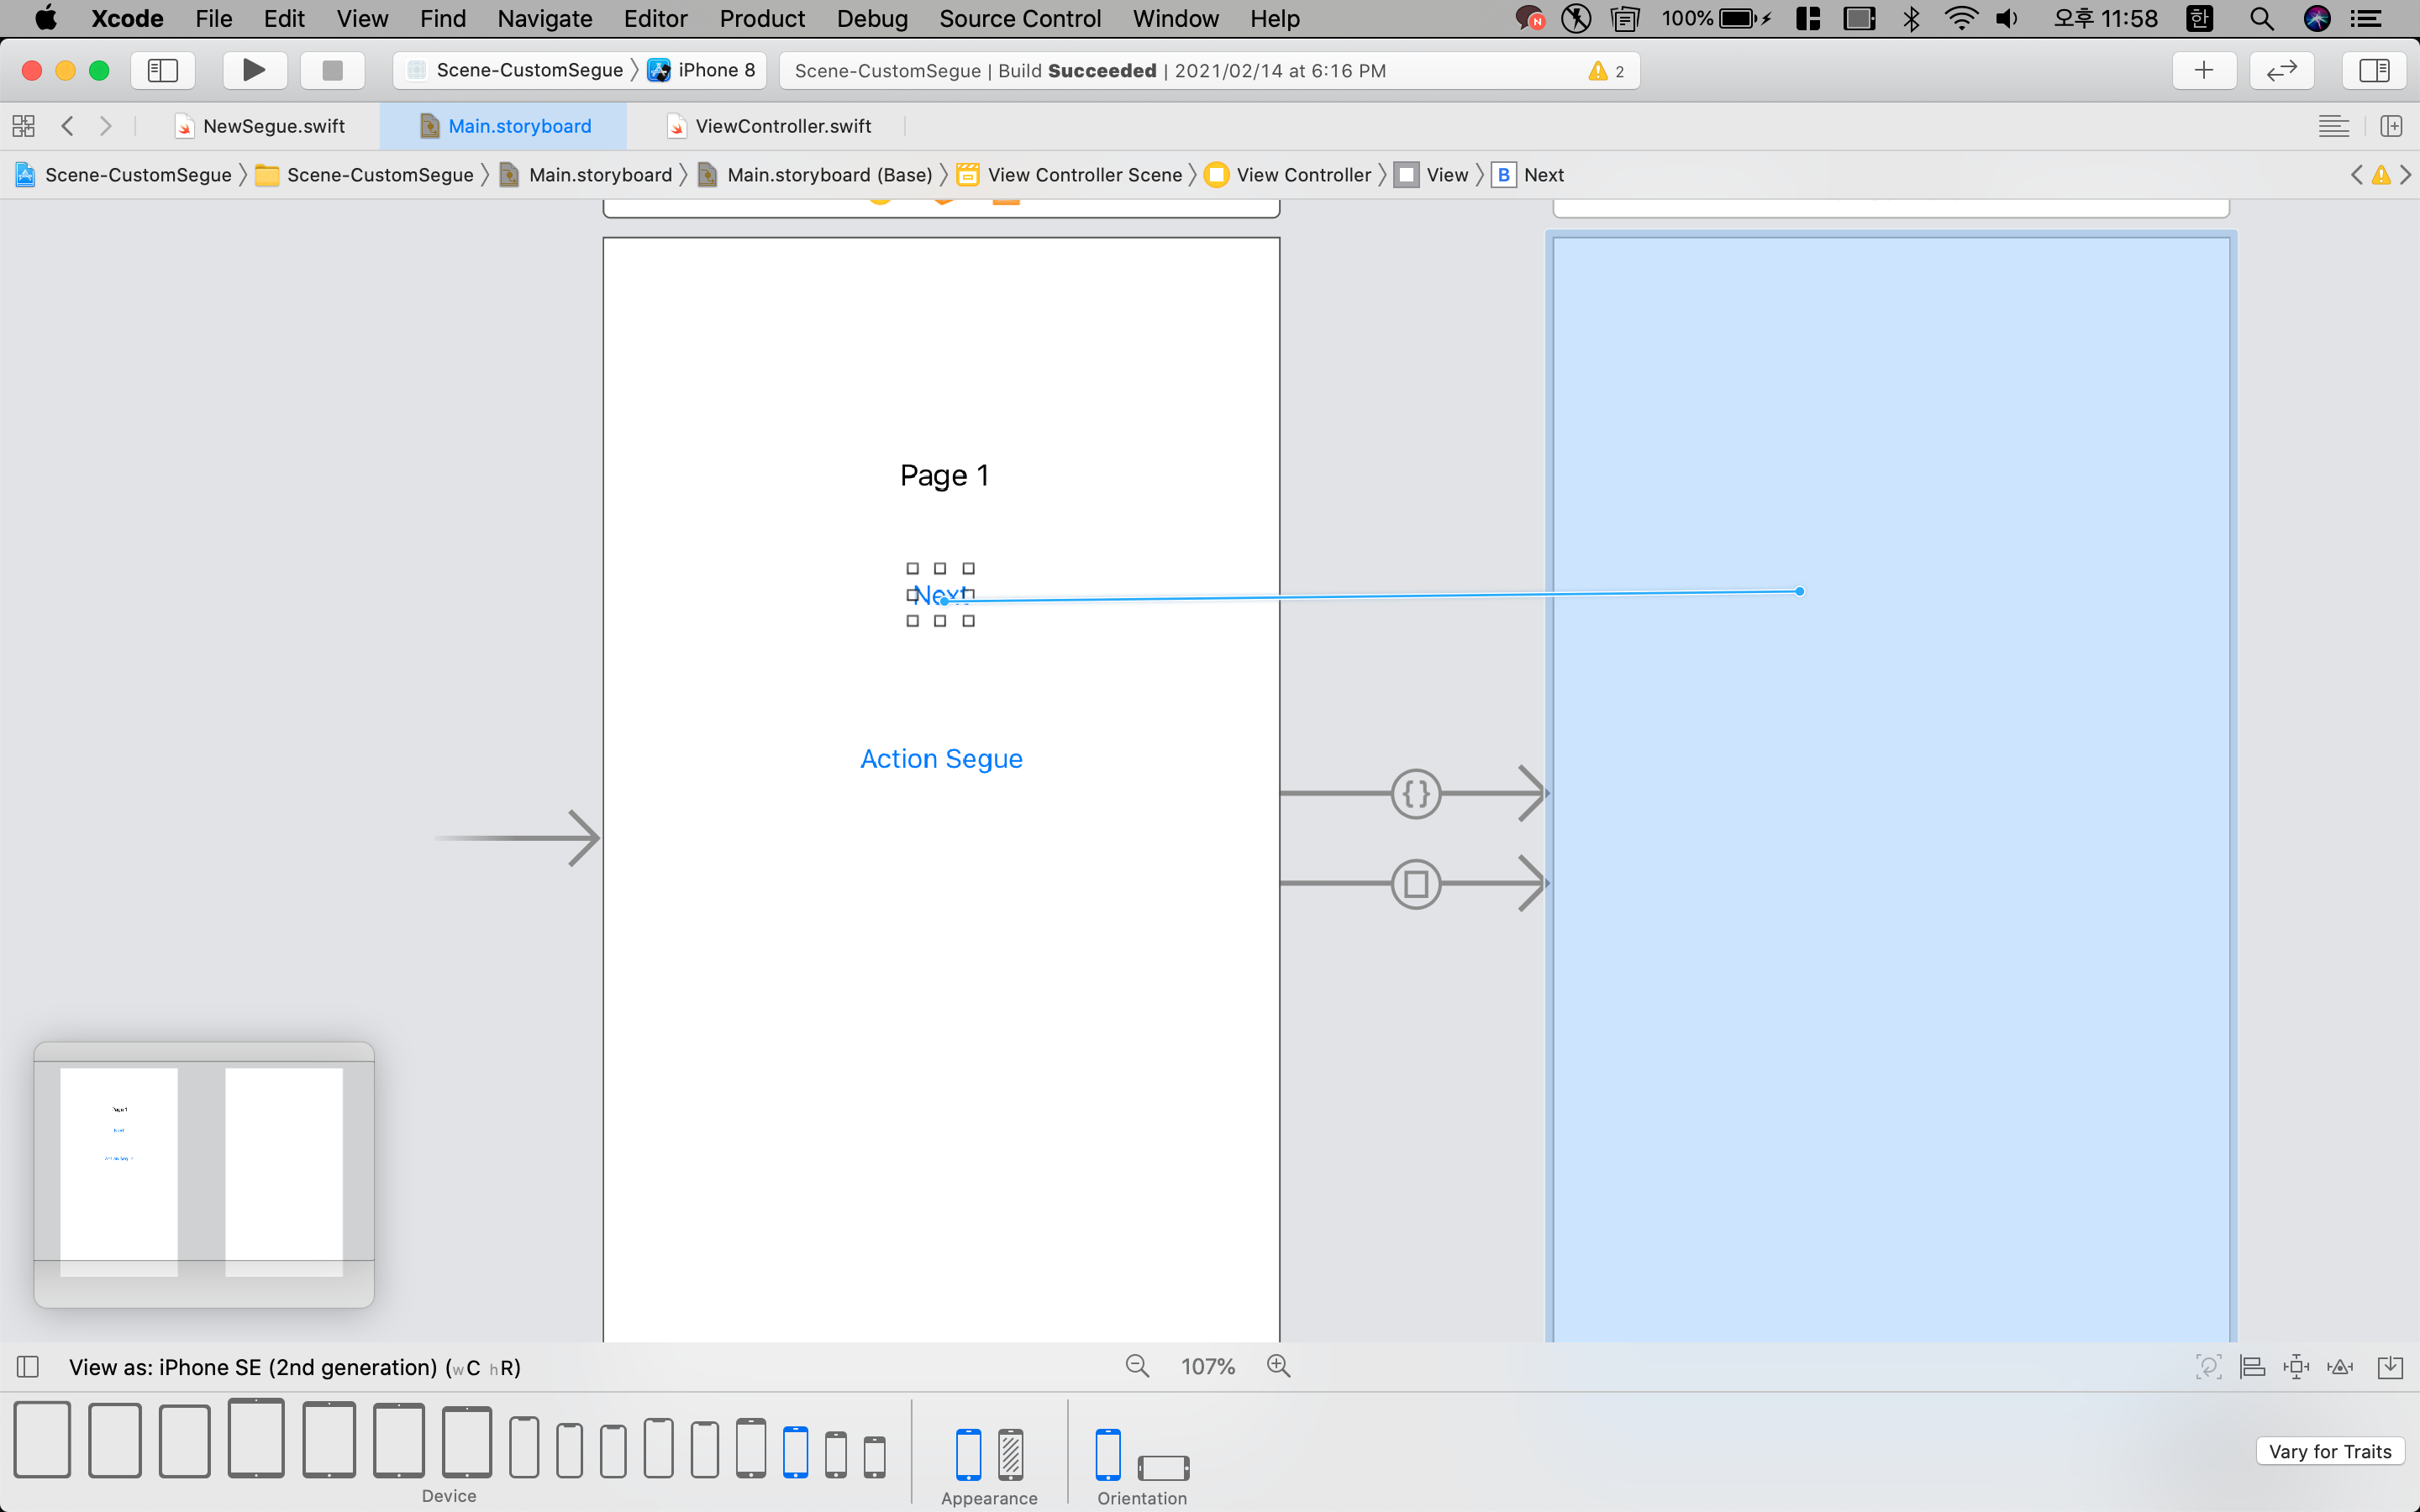Zoom out the storyboard canvas

(x=1137, y=1366)
